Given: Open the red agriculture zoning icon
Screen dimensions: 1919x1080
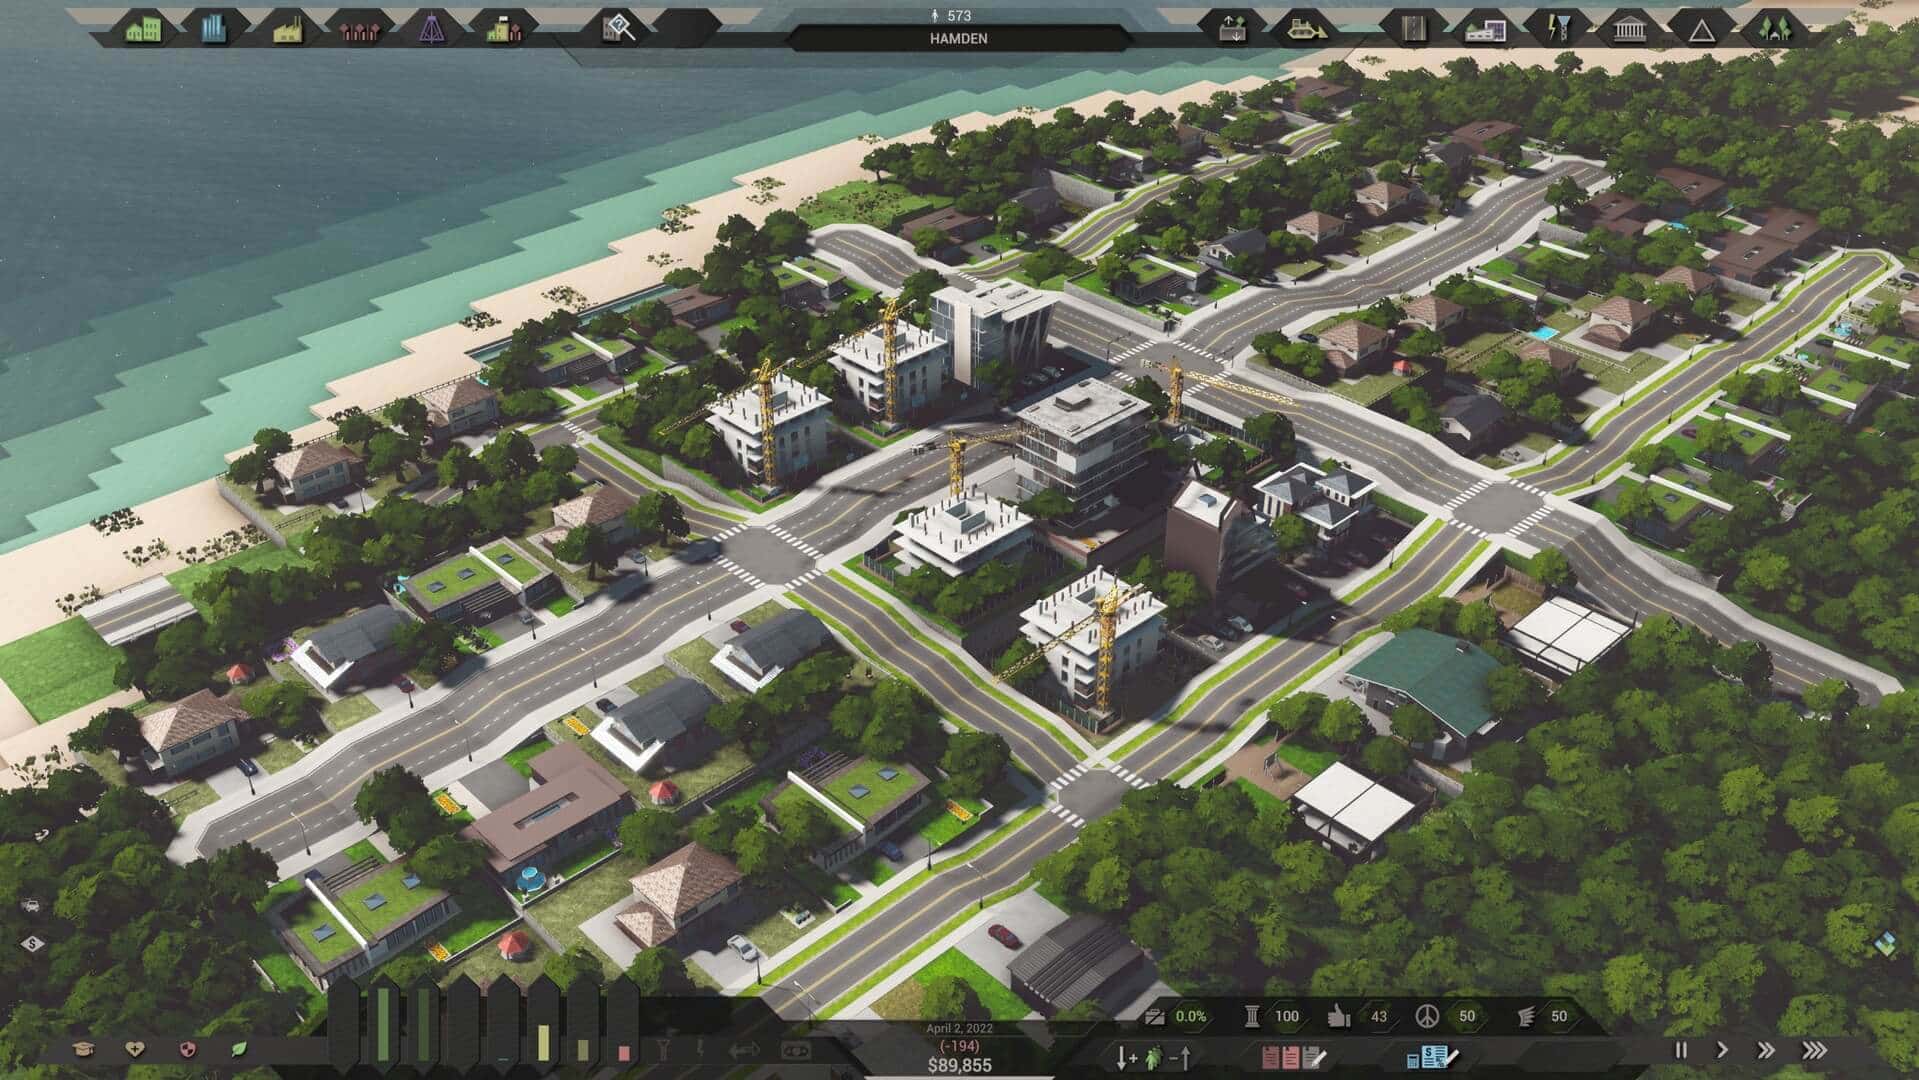Looking at the screenshot, I should (x=360, y=30).
